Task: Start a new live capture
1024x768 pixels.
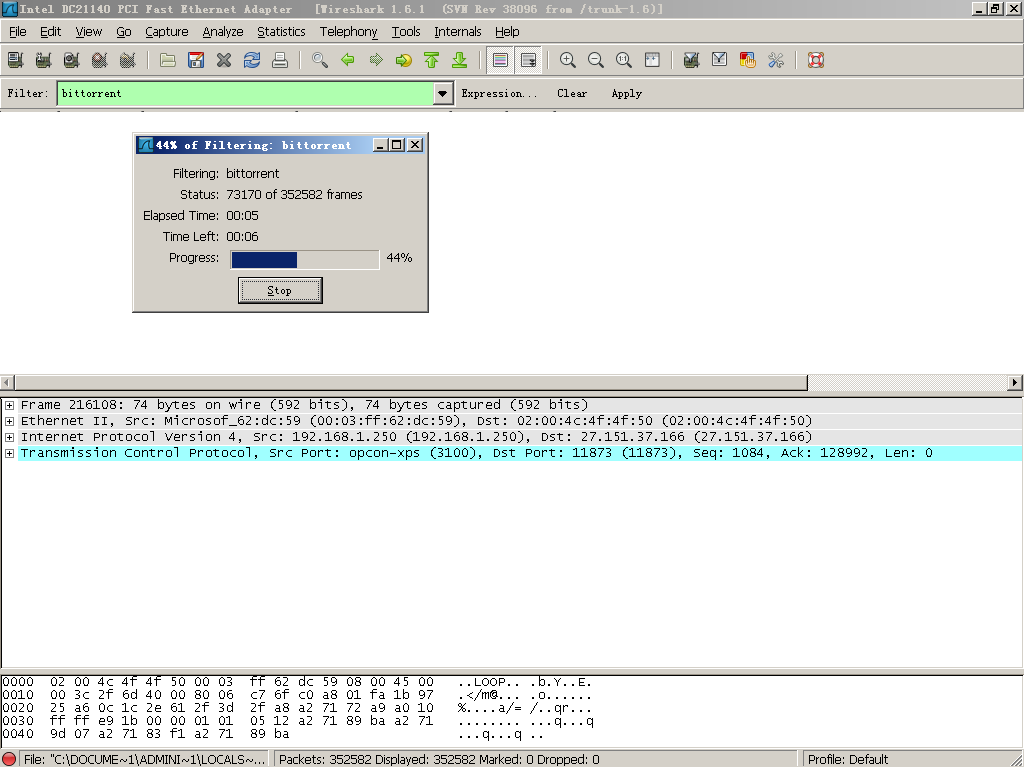Action: coord(72,60)
